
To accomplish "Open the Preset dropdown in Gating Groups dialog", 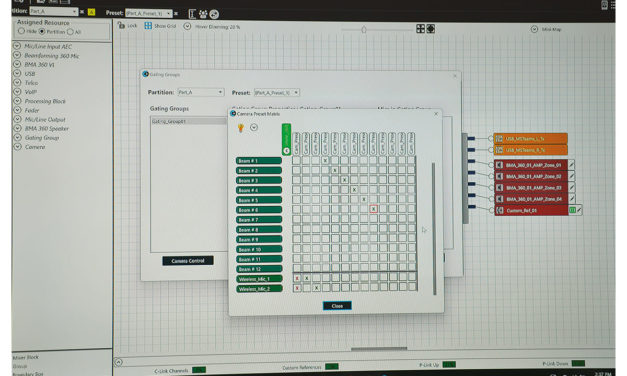I will (277, 93).
